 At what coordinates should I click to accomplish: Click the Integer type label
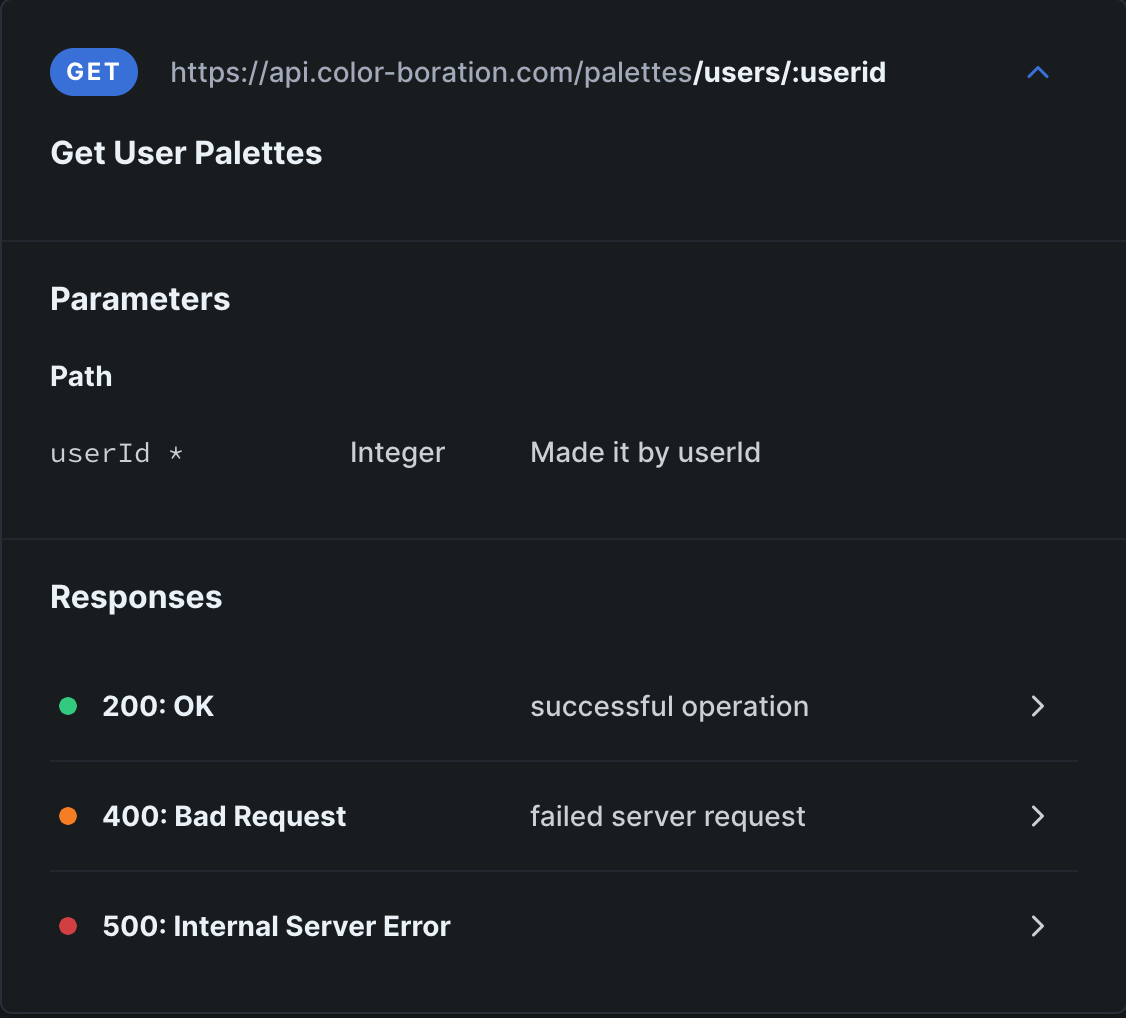(x=397, y=453)
